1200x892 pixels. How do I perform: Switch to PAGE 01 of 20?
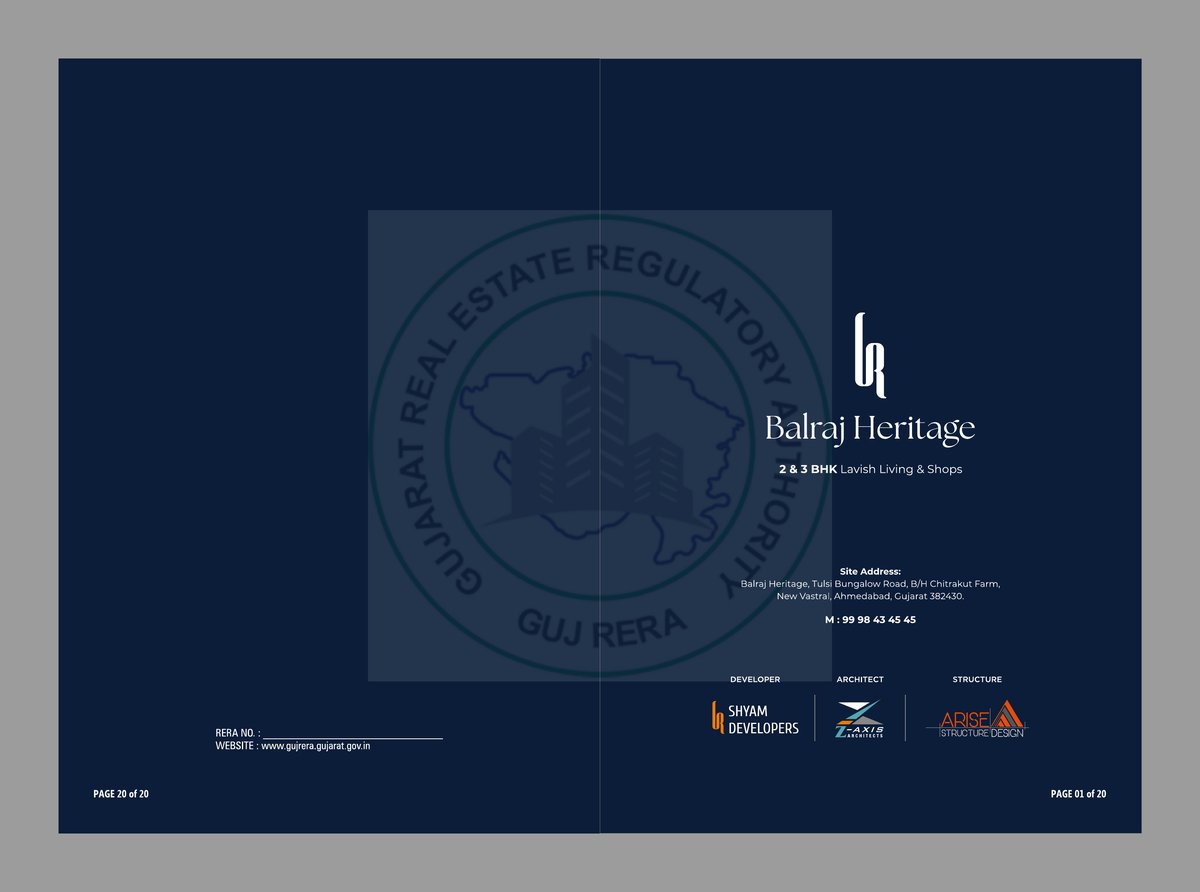pos(1078,793)
